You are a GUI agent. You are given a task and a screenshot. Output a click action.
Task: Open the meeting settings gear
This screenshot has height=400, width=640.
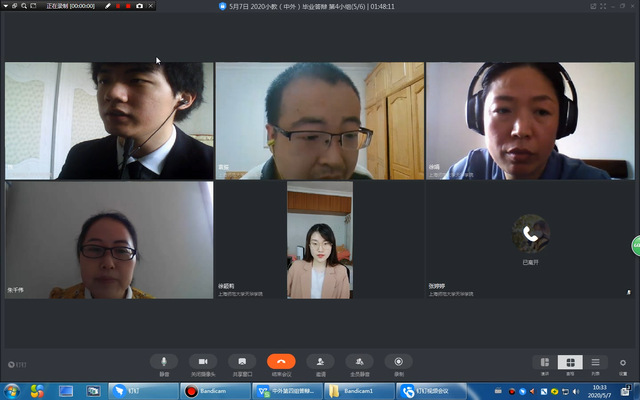click(623, 362)
